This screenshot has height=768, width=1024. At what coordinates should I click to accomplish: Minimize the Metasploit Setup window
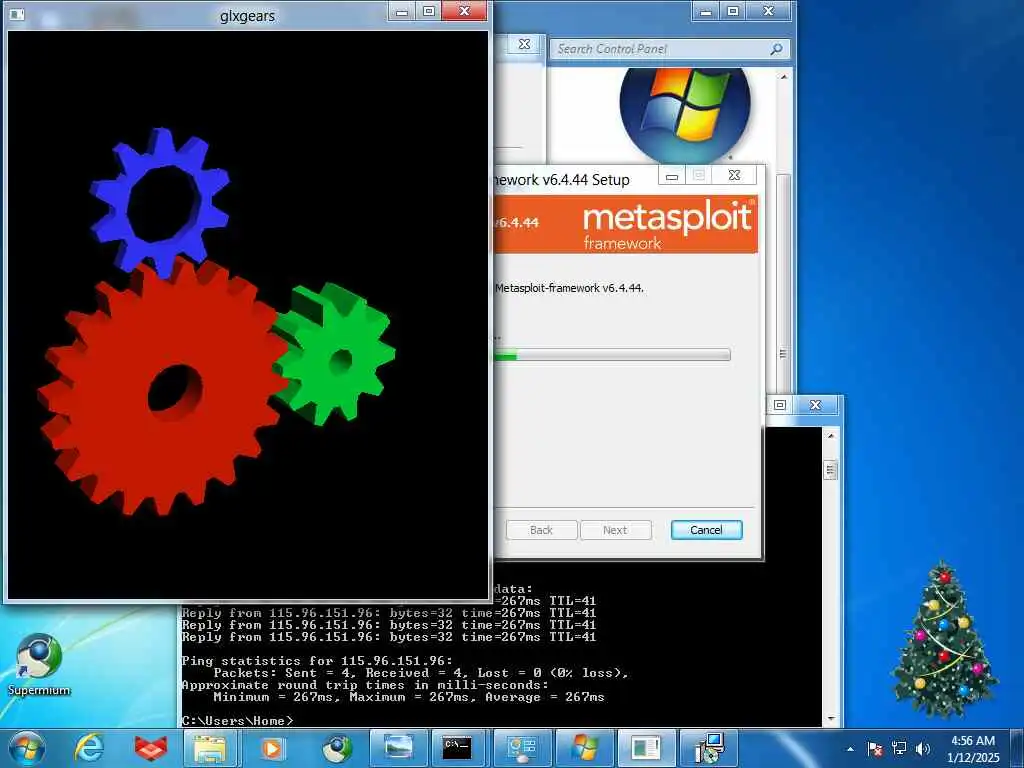[672, 175]
